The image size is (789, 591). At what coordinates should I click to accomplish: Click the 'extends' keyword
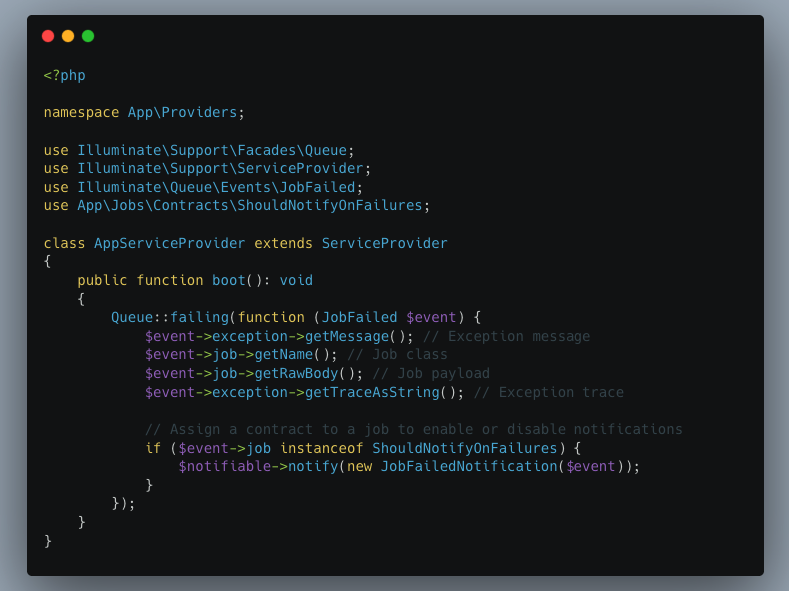pos(283,243)
